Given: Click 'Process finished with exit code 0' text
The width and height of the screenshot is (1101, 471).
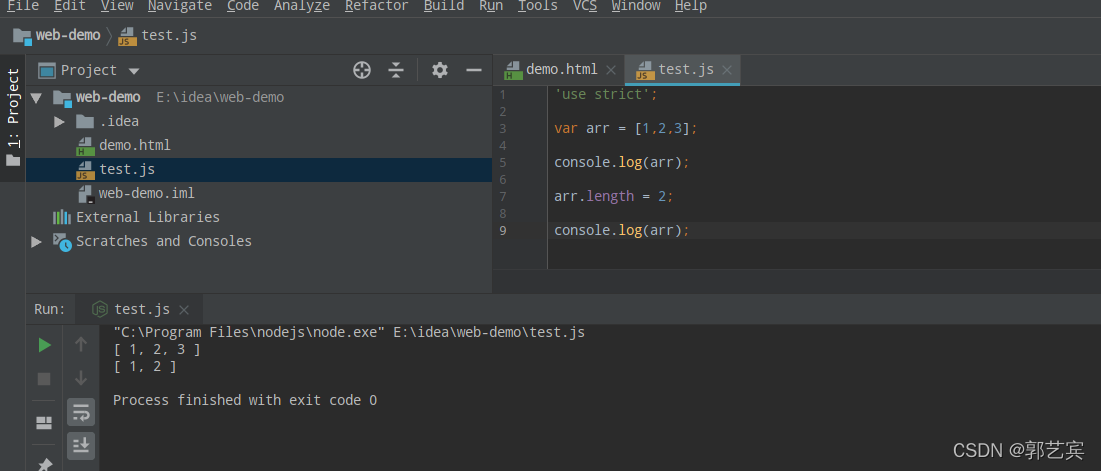Looking at the screenshot, I should coord(245,401).
